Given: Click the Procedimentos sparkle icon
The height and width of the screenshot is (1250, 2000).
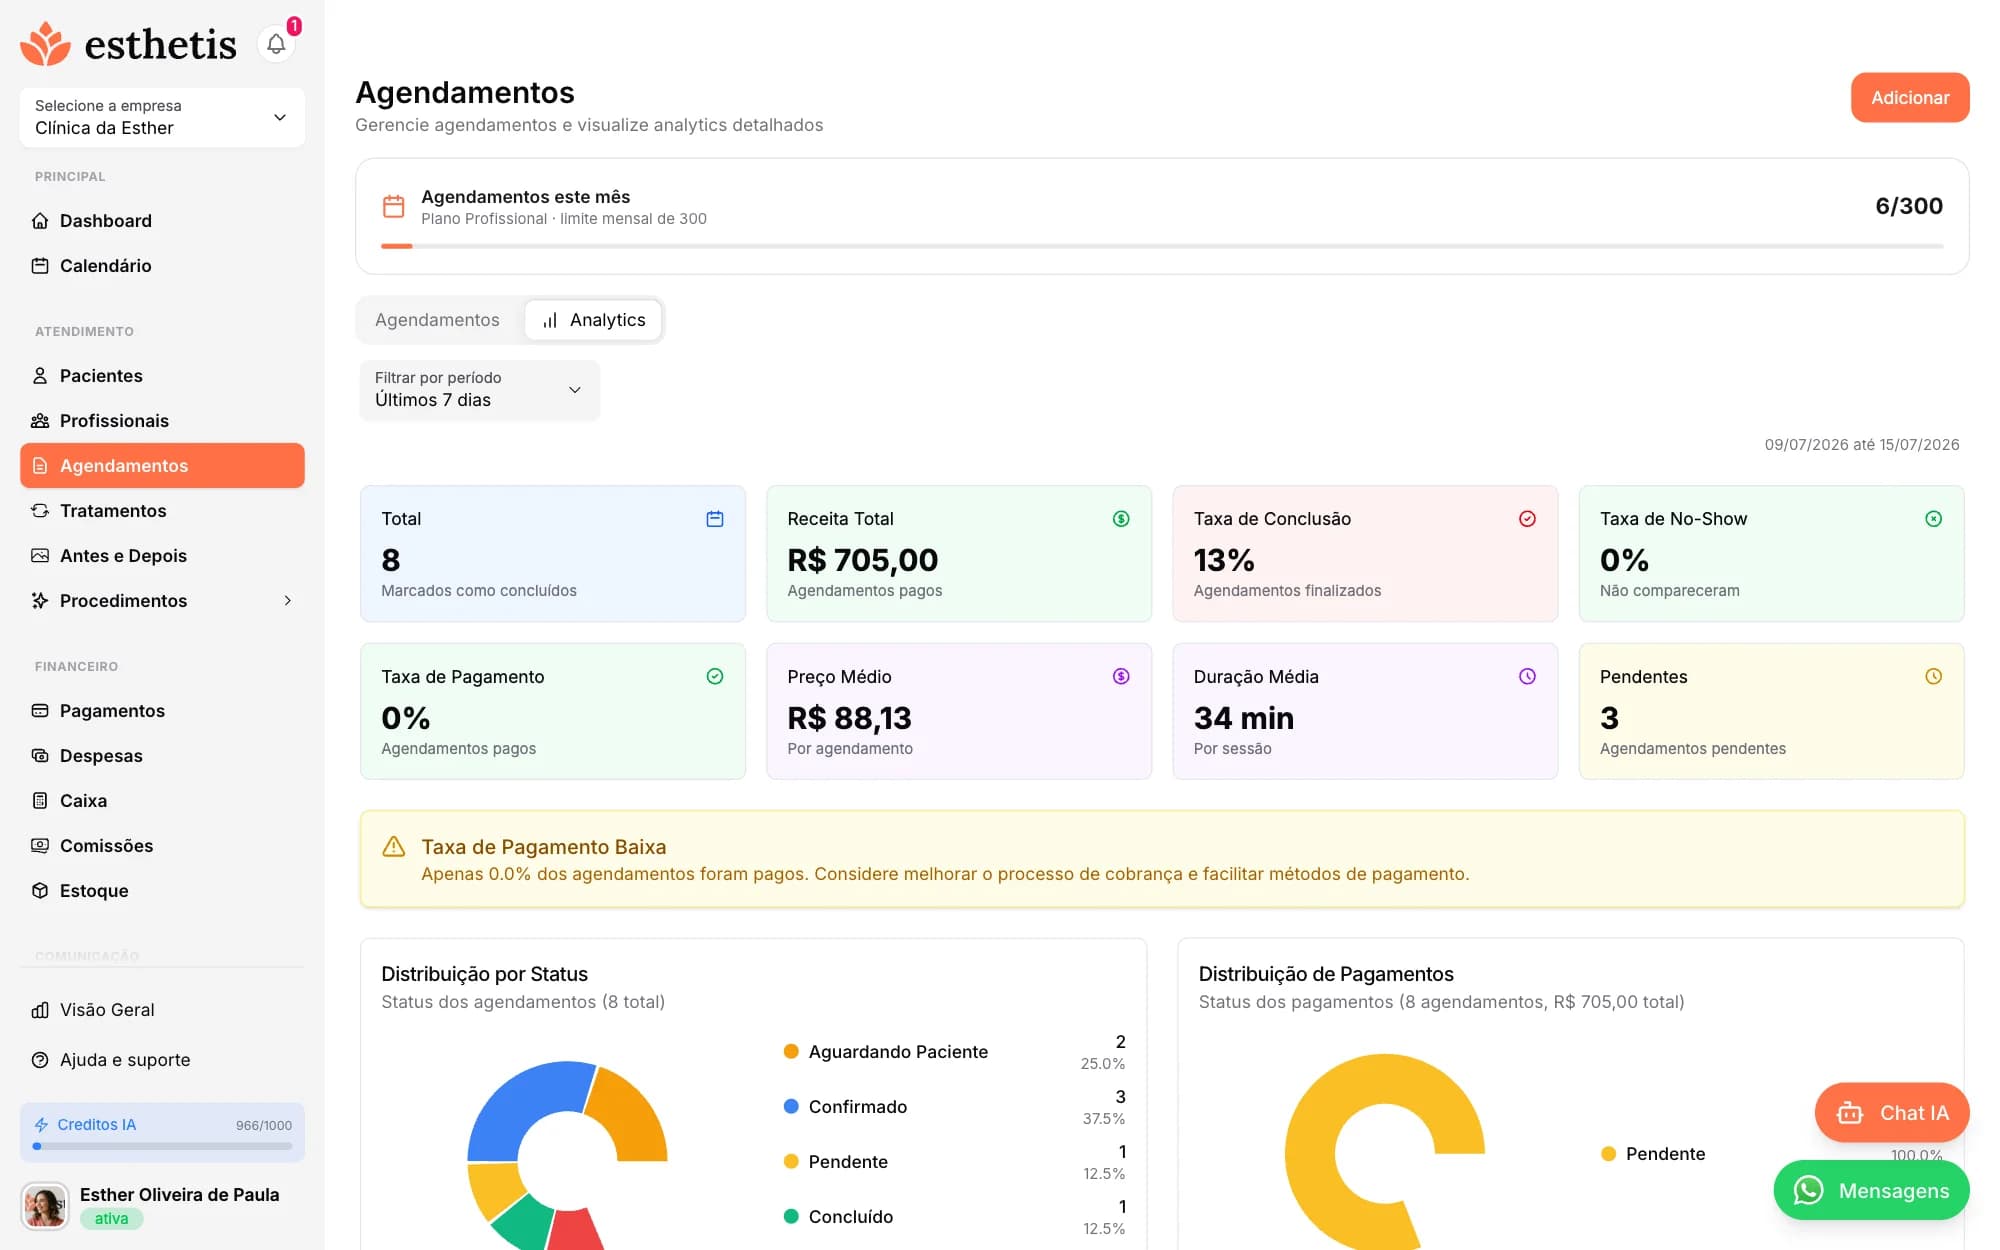Looking at the screenshot, I should tap(40, 601).
